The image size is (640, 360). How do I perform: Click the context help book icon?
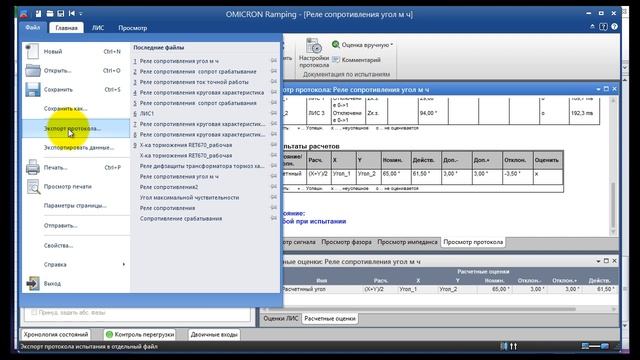[603, 27]
